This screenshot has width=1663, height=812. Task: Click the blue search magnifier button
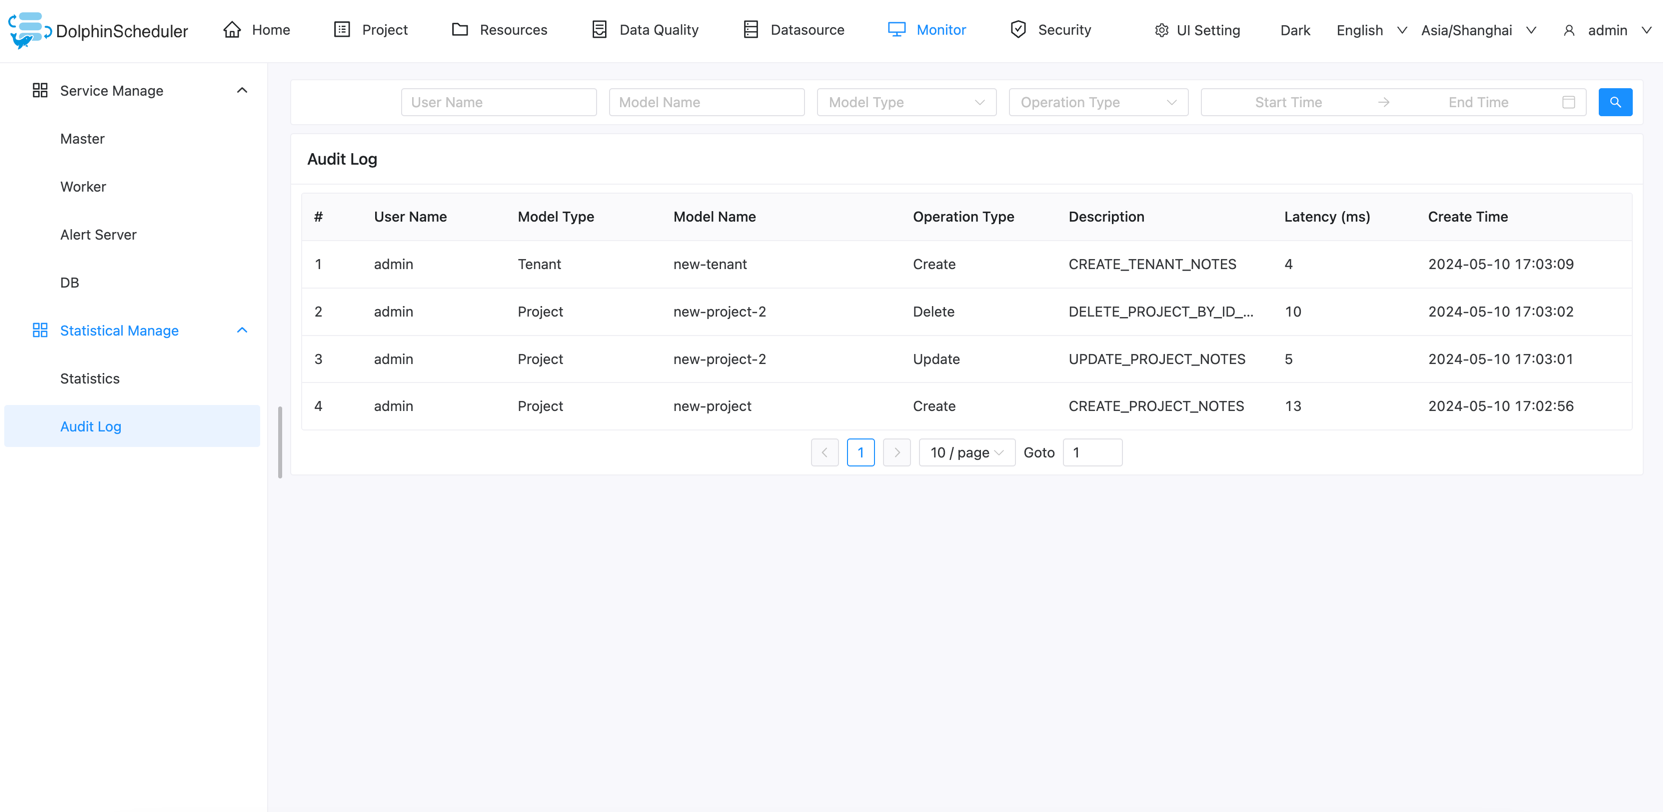pos(1615,102)
